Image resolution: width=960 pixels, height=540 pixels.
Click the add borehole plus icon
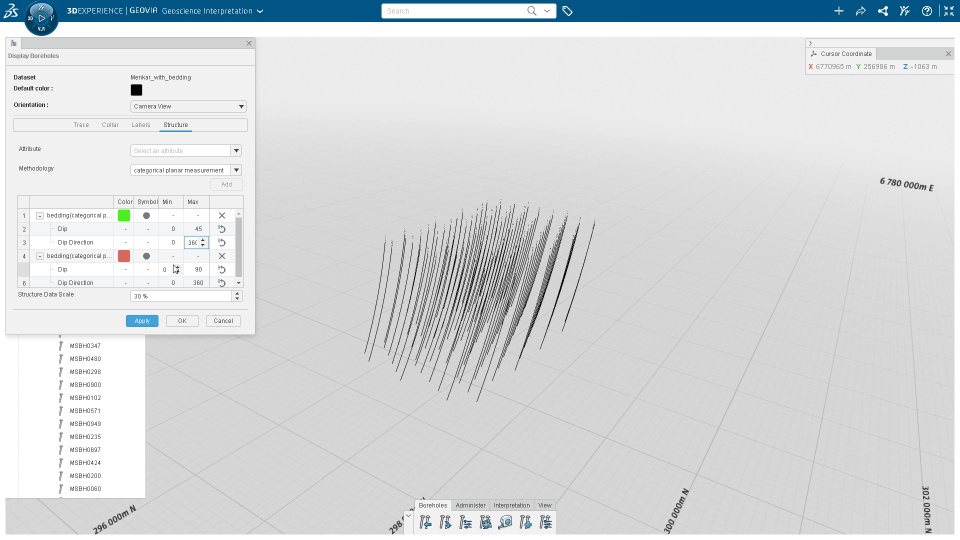(525, 522)
